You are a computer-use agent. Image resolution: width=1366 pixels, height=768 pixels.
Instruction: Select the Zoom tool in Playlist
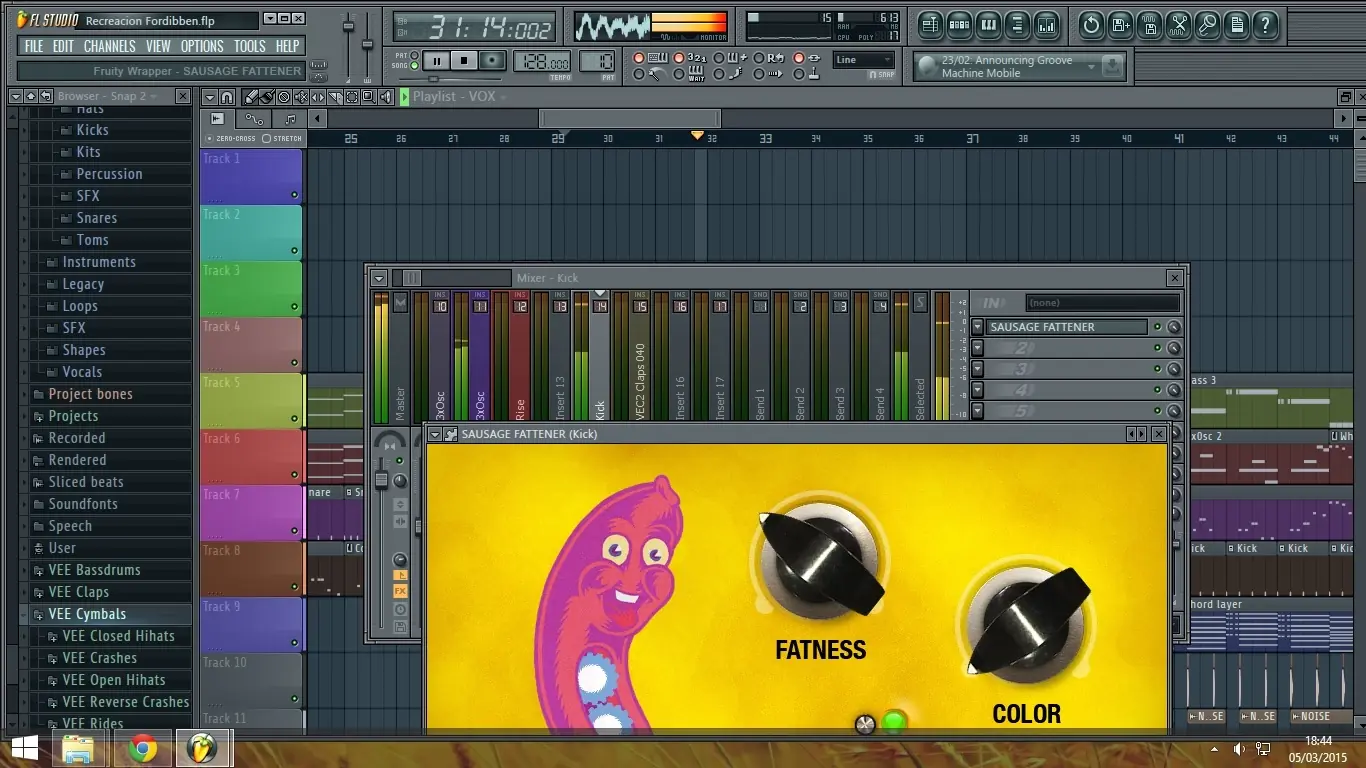tap(369, 97)
